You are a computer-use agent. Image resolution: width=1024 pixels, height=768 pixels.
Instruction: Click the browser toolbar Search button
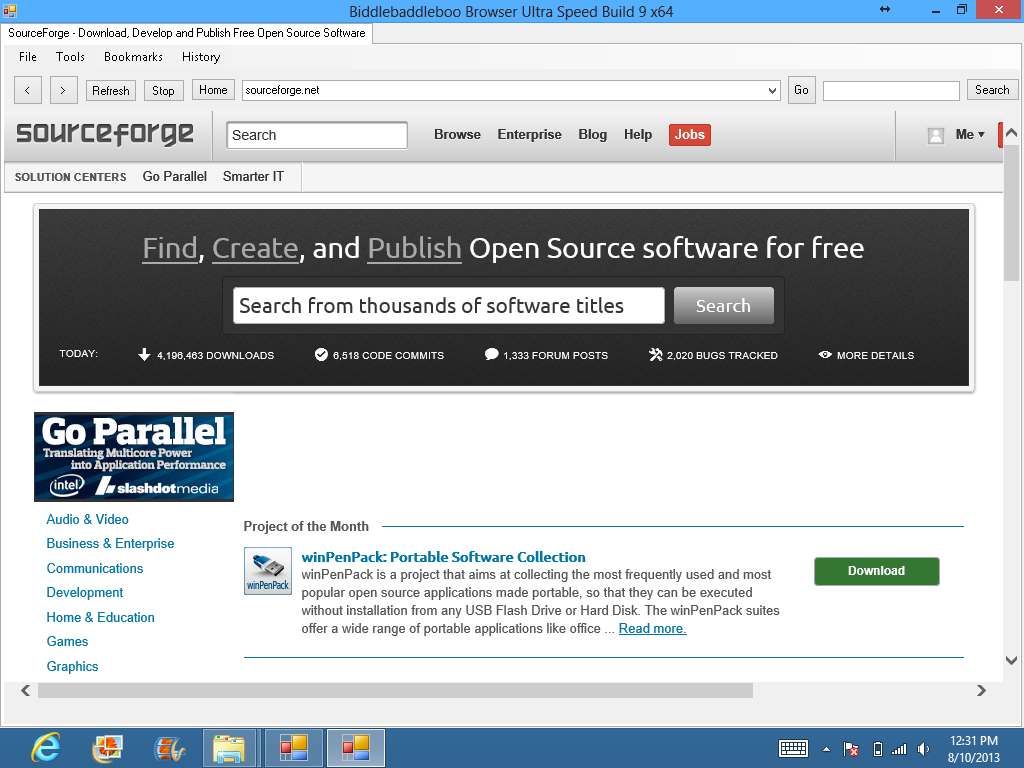click(x=992, y=89)
